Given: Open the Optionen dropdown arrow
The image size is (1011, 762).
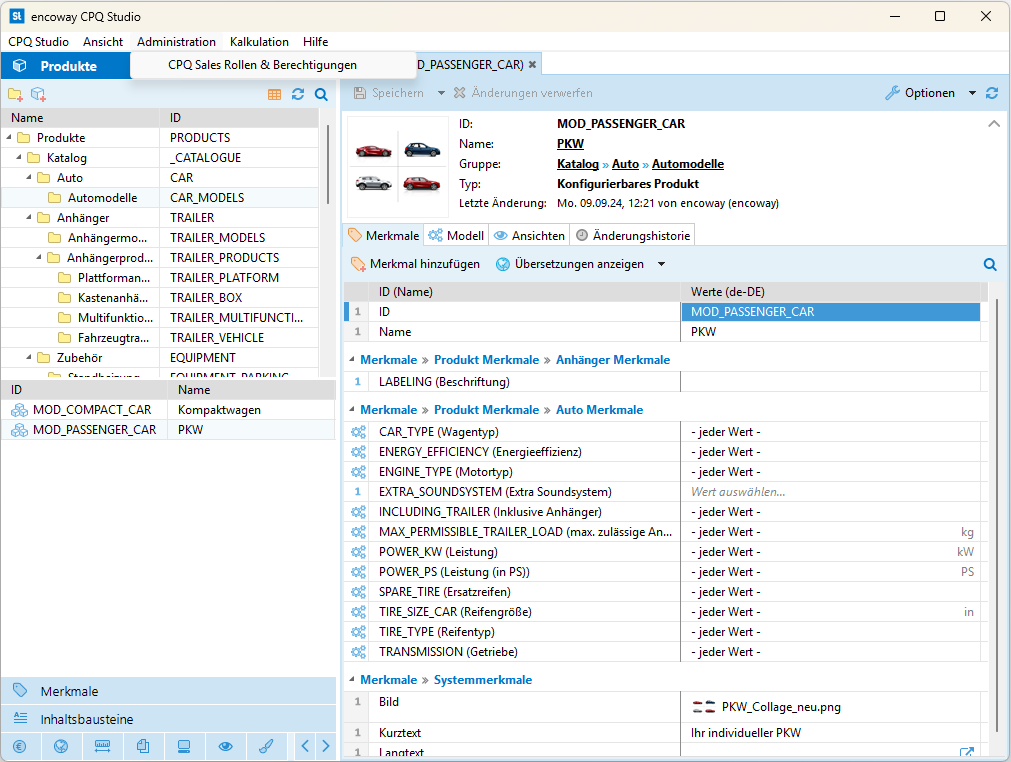Looking at the screenshot, I should pyautogui.click(x=972, y=93).
